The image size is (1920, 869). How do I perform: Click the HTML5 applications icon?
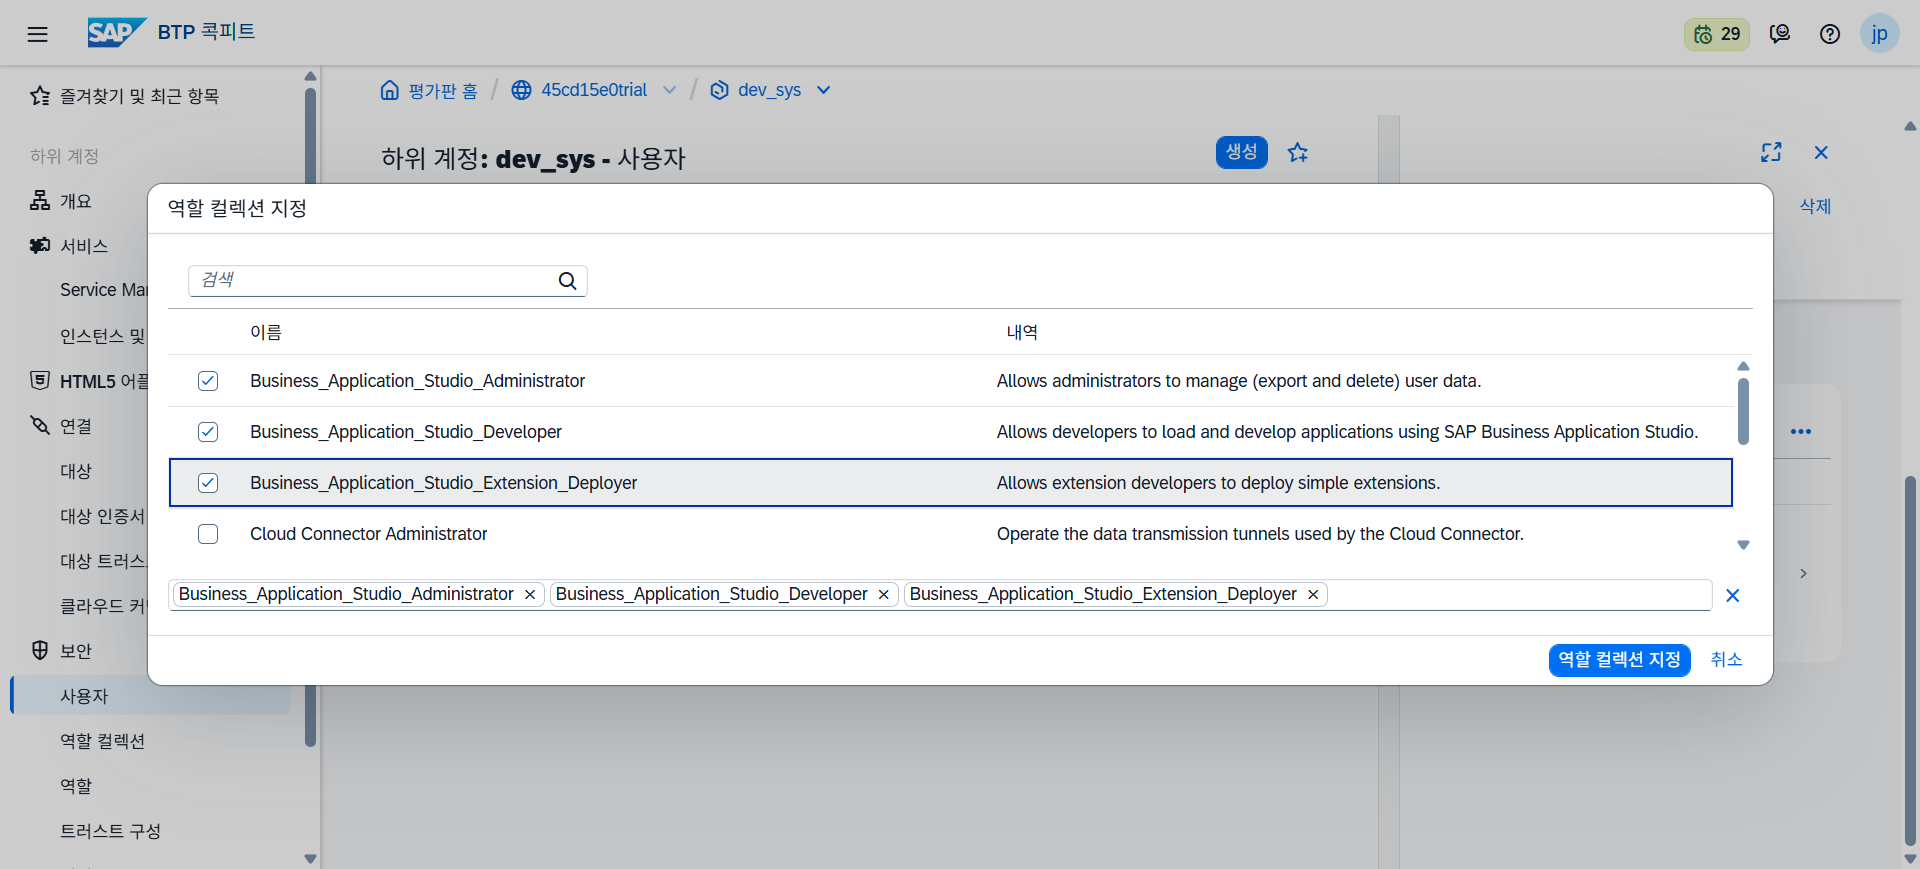click(40, 381)
